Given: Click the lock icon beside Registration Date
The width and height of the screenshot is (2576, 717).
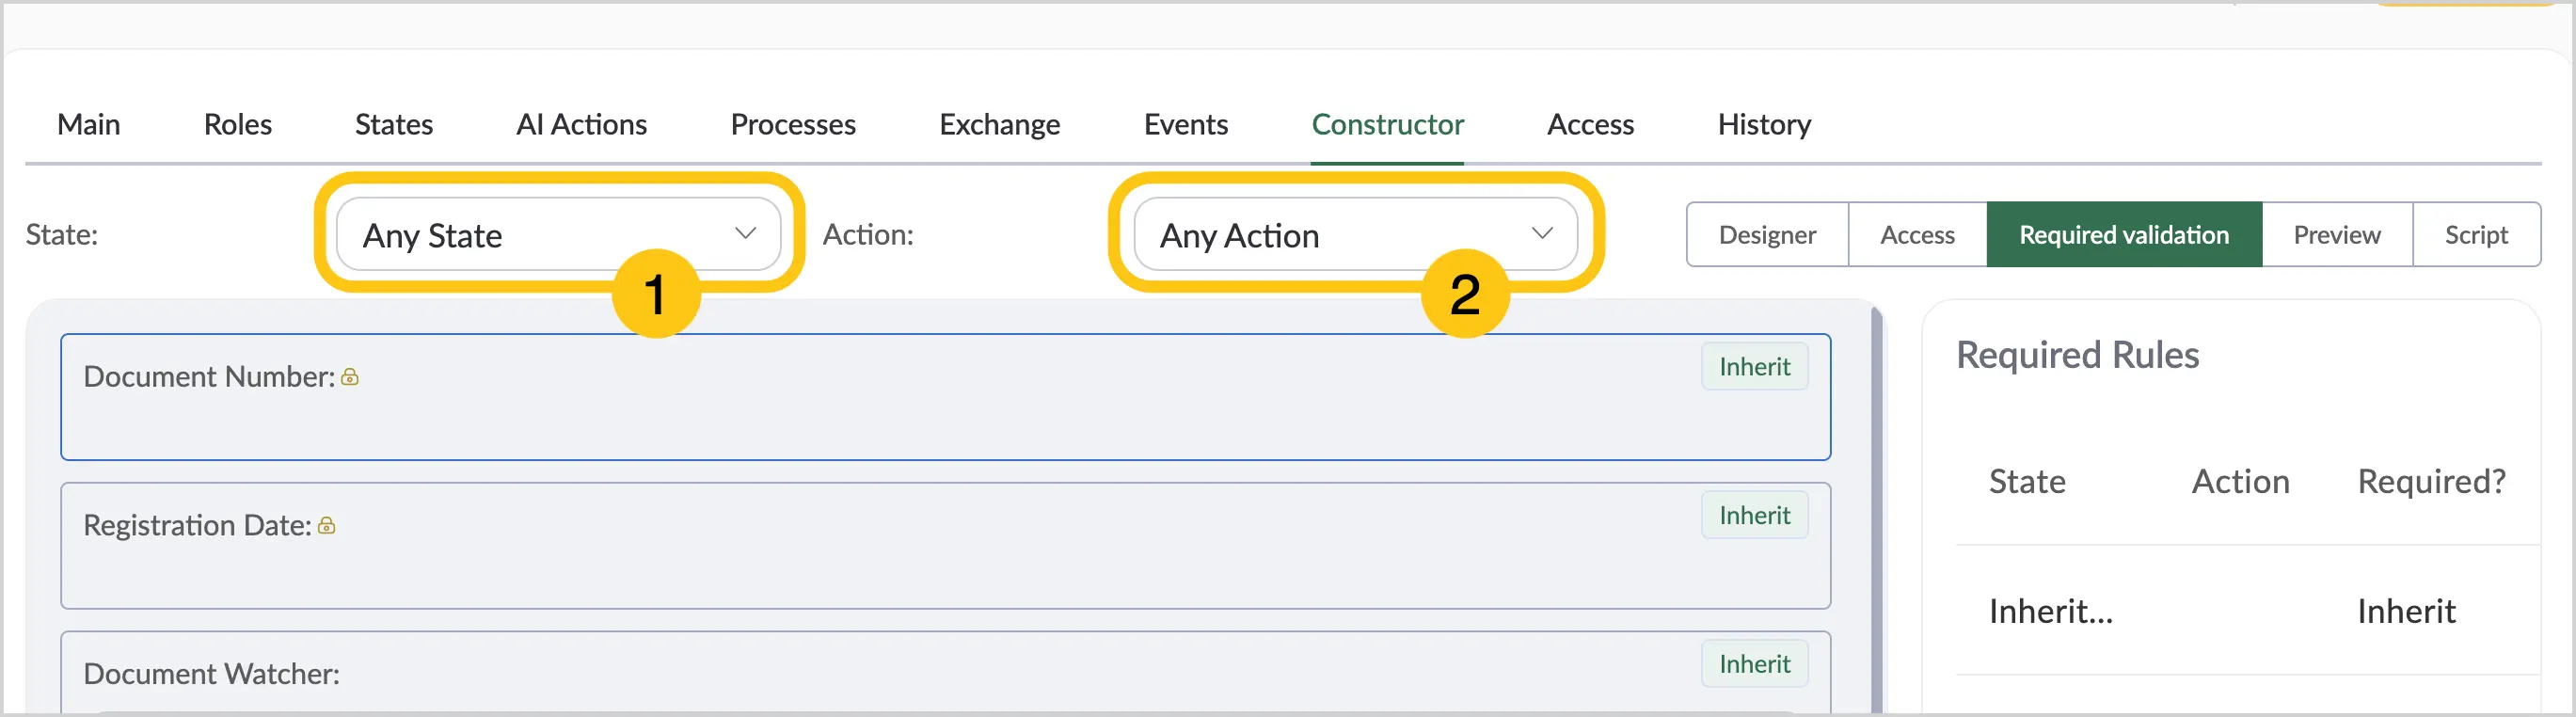Looking at the screenshot, I should click(327, 526).
